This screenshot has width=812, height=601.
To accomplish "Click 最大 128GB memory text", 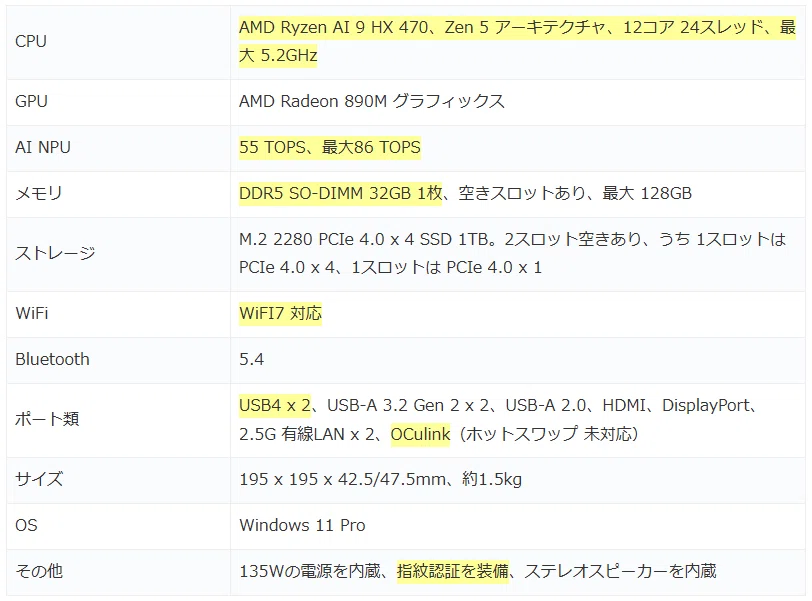I will tap(647, 193).
